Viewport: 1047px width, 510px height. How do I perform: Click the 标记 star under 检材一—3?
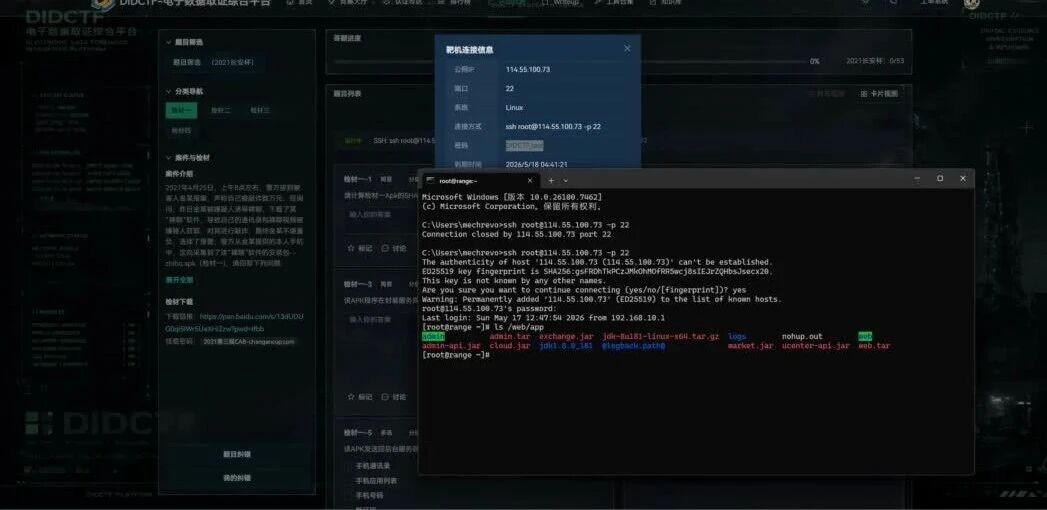359,397
